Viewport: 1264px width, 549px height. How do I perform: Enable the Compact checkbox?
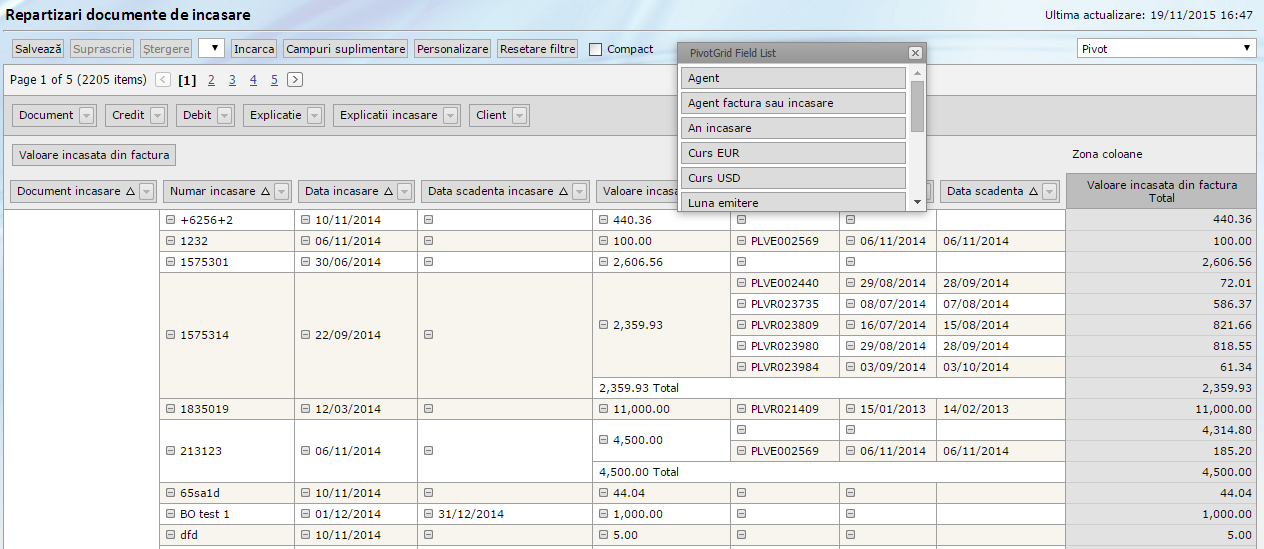pyautogui.click(x=596, y=49)
